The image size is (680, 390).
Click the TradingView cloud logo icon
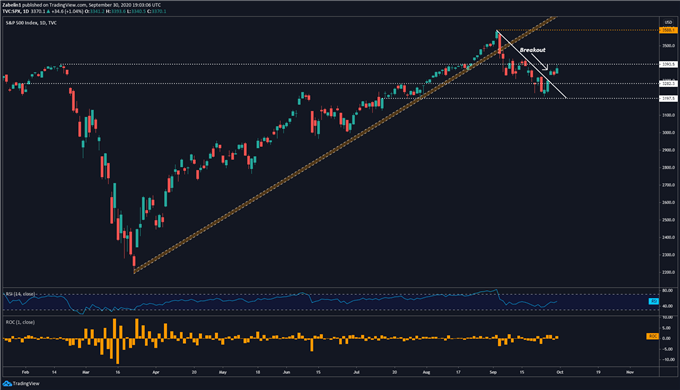[x=7, y=383]
